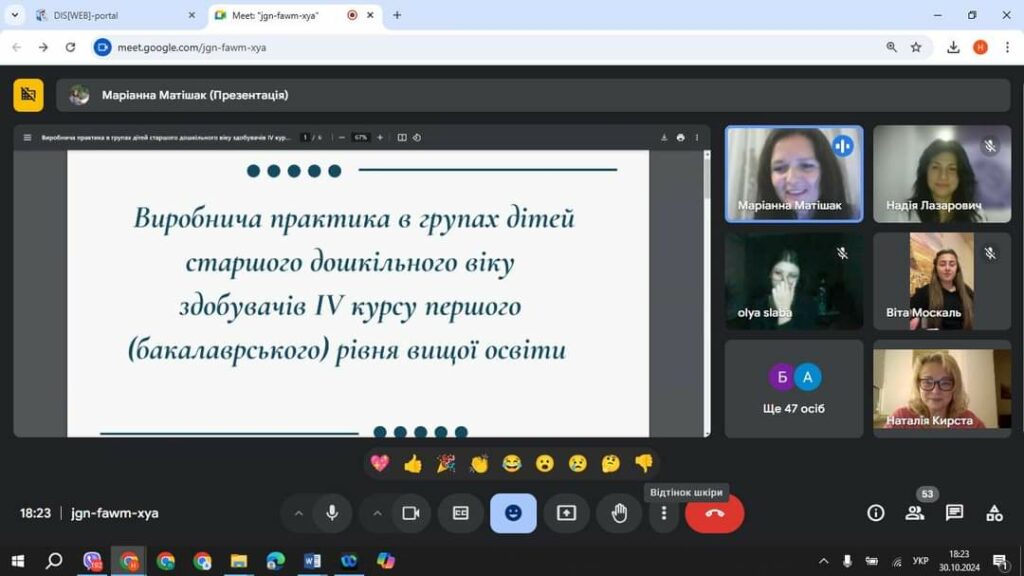The height and width of the screenshot is (576, 1024).
Task: Open the Activities panel icon
Action: (x=994, y=513)
